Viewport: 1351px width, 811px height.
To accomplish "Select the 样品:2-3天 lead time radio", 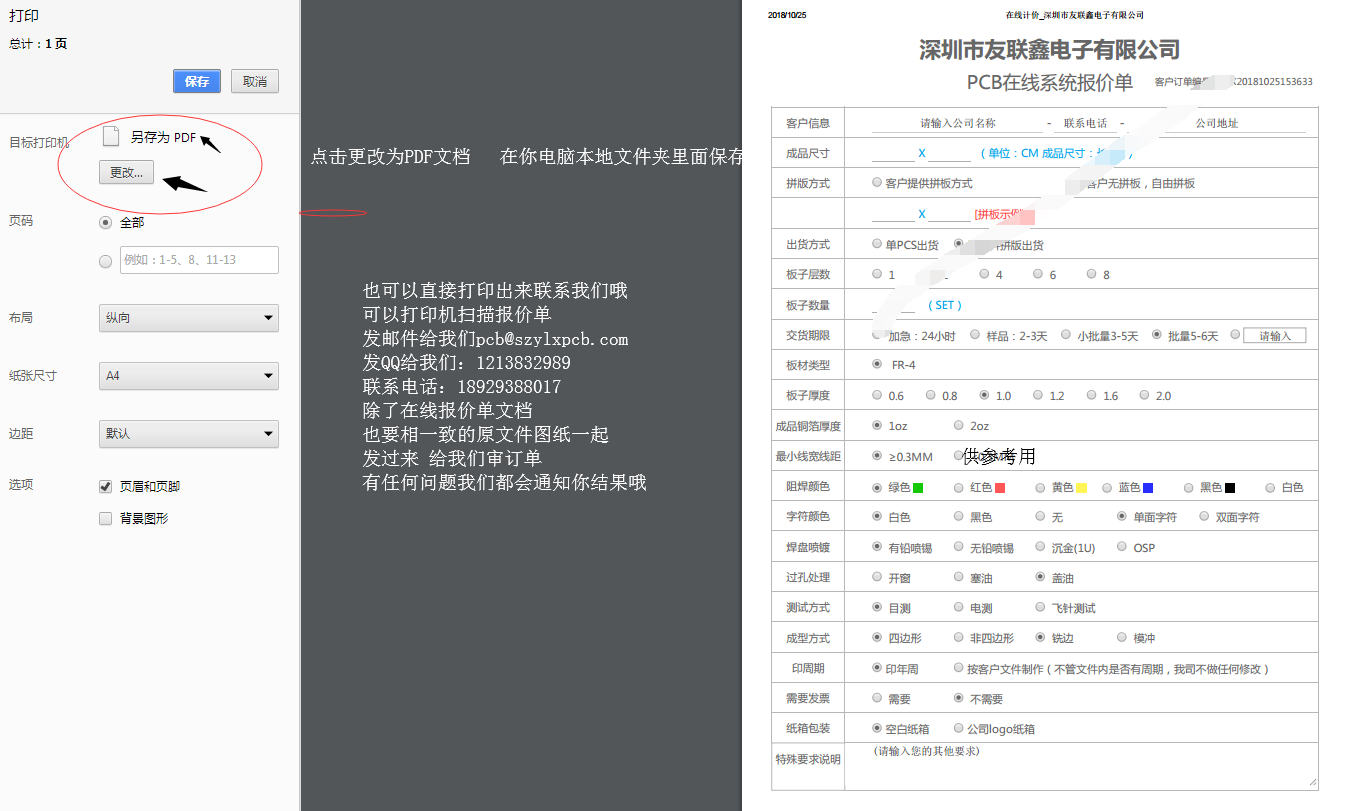I will point(975,335).
